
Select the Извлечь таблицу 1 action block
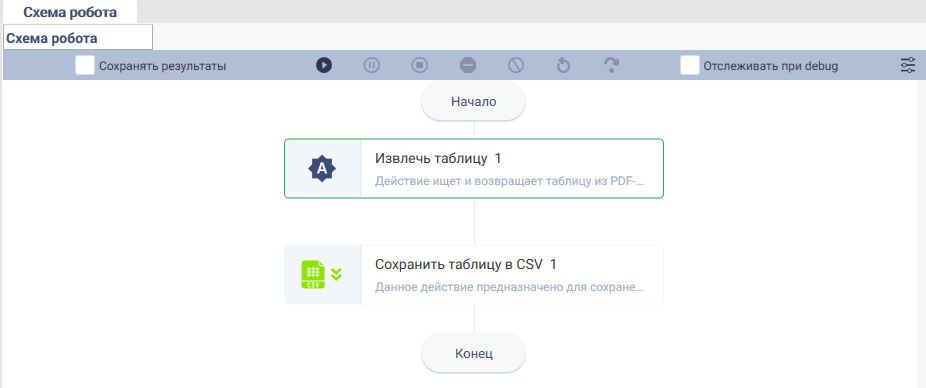point(474,168)
